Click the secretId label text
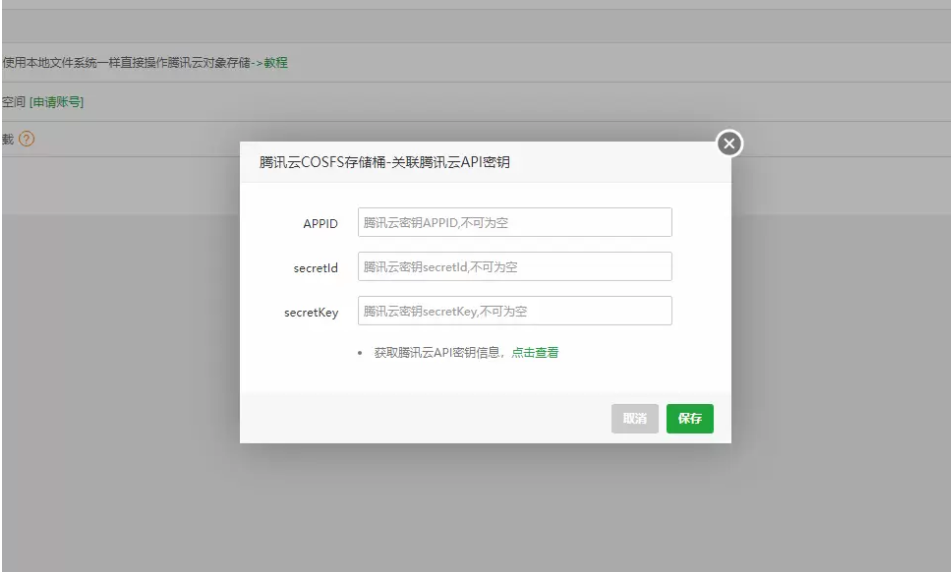 315,268
